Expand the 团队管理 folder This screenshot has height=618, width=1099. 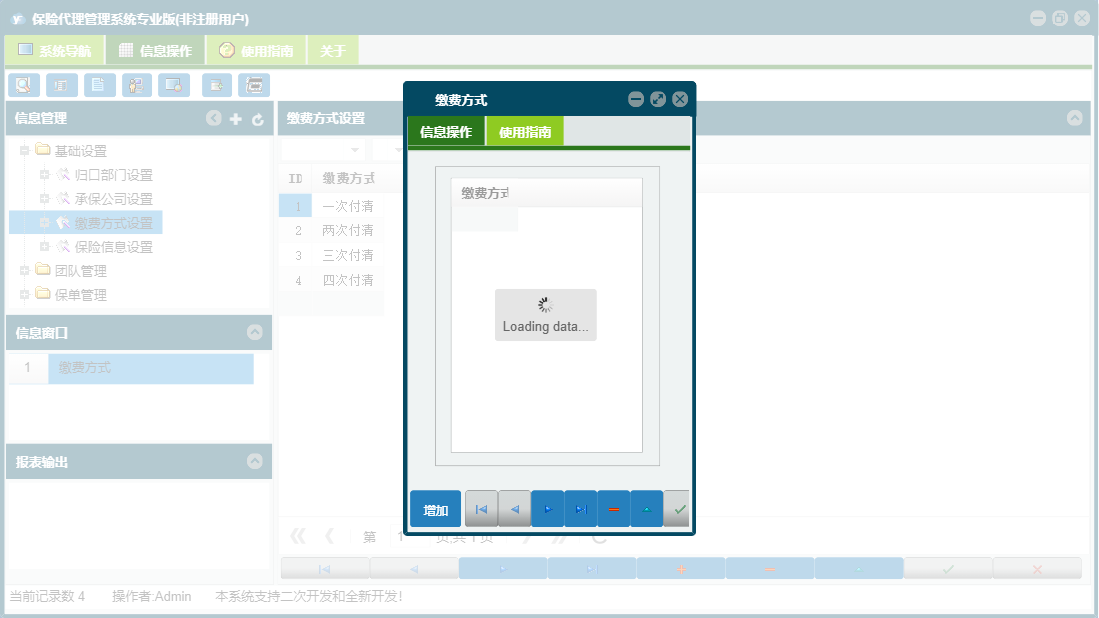pyautogui.click(x=22, y=270)
